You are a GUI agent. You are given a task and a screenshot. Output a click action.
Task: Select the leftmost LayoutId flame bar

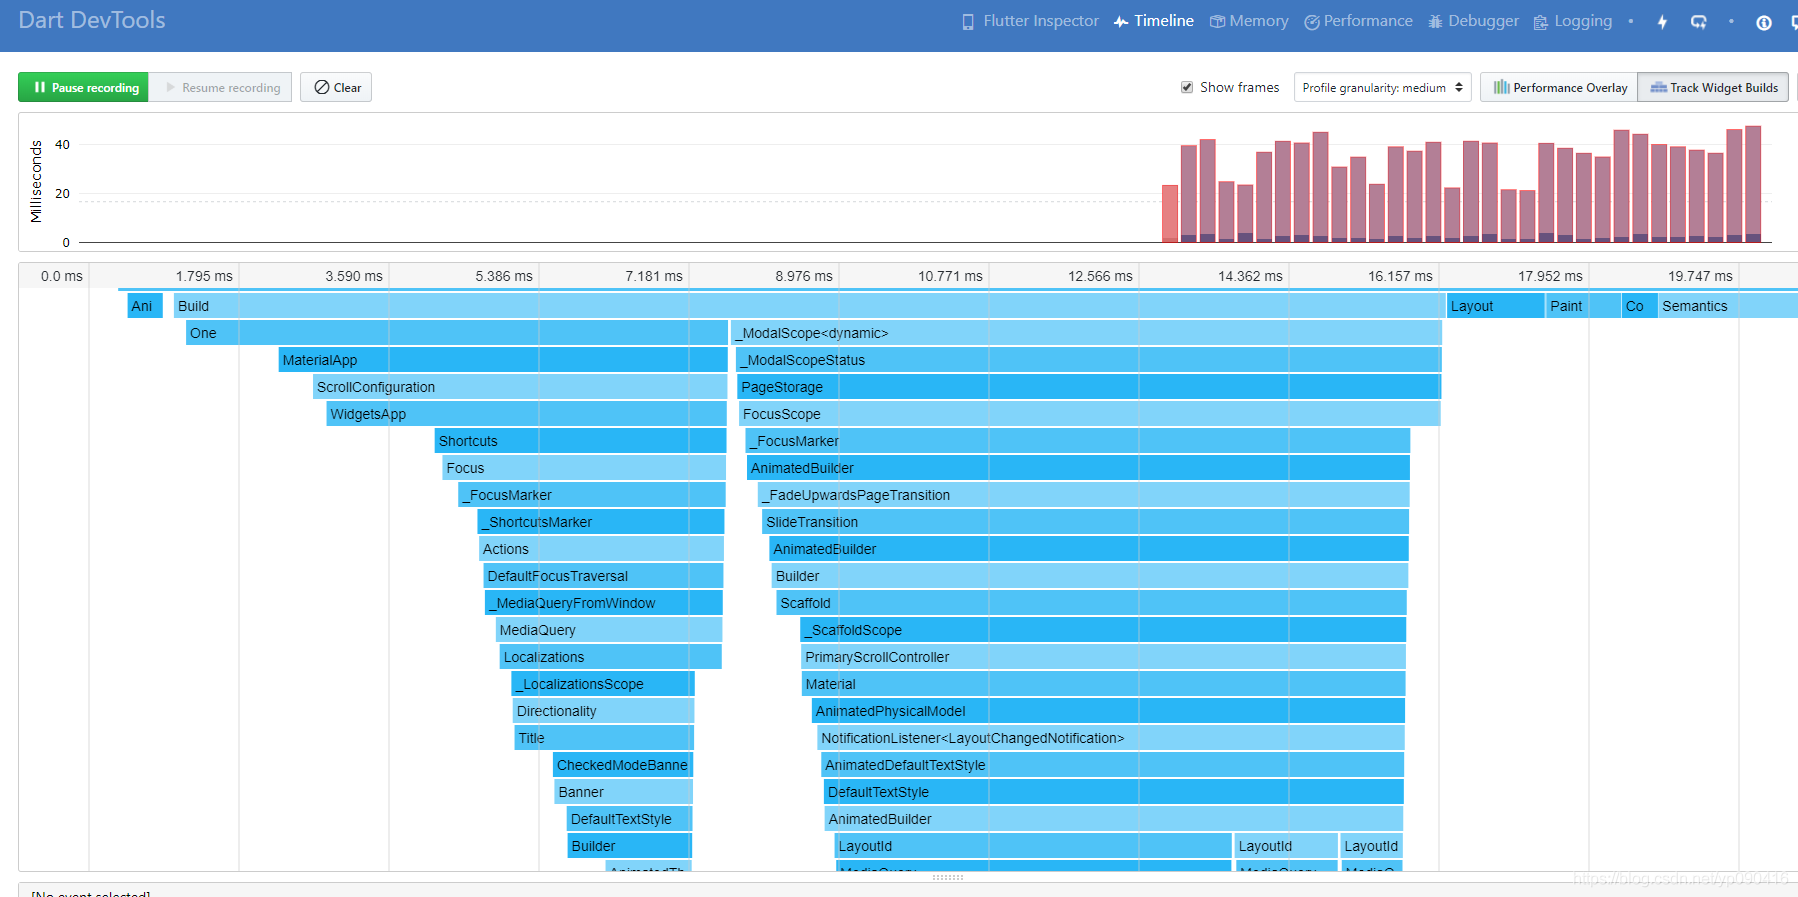click(x=1033, y=846)
